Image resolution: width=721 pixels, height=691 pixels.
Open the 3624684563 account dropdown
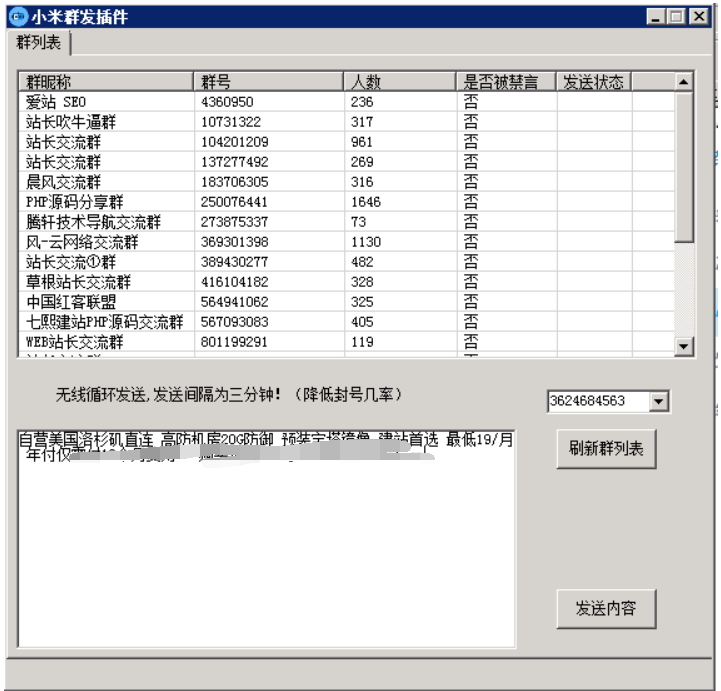click(x=658, y=401)
